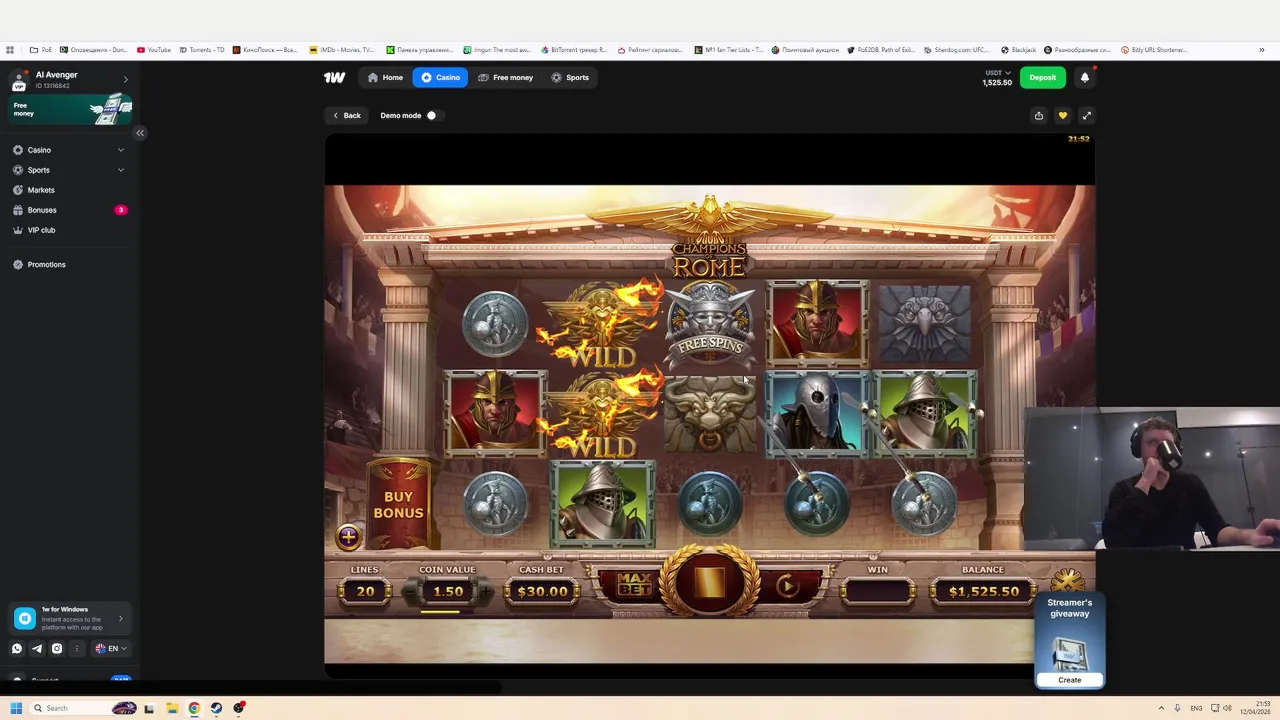
Task: Click the ENG keyboard language indicator
Action: coord(1196,708)
